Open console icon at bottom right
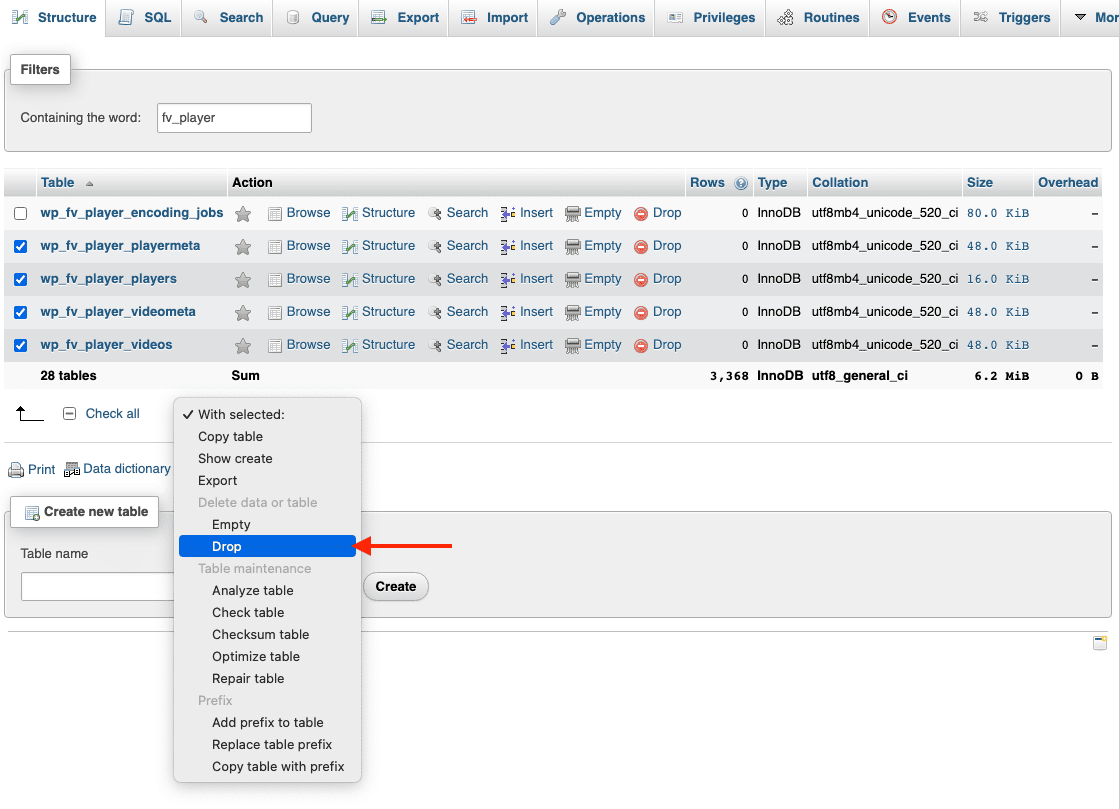 click(1100, 643)
